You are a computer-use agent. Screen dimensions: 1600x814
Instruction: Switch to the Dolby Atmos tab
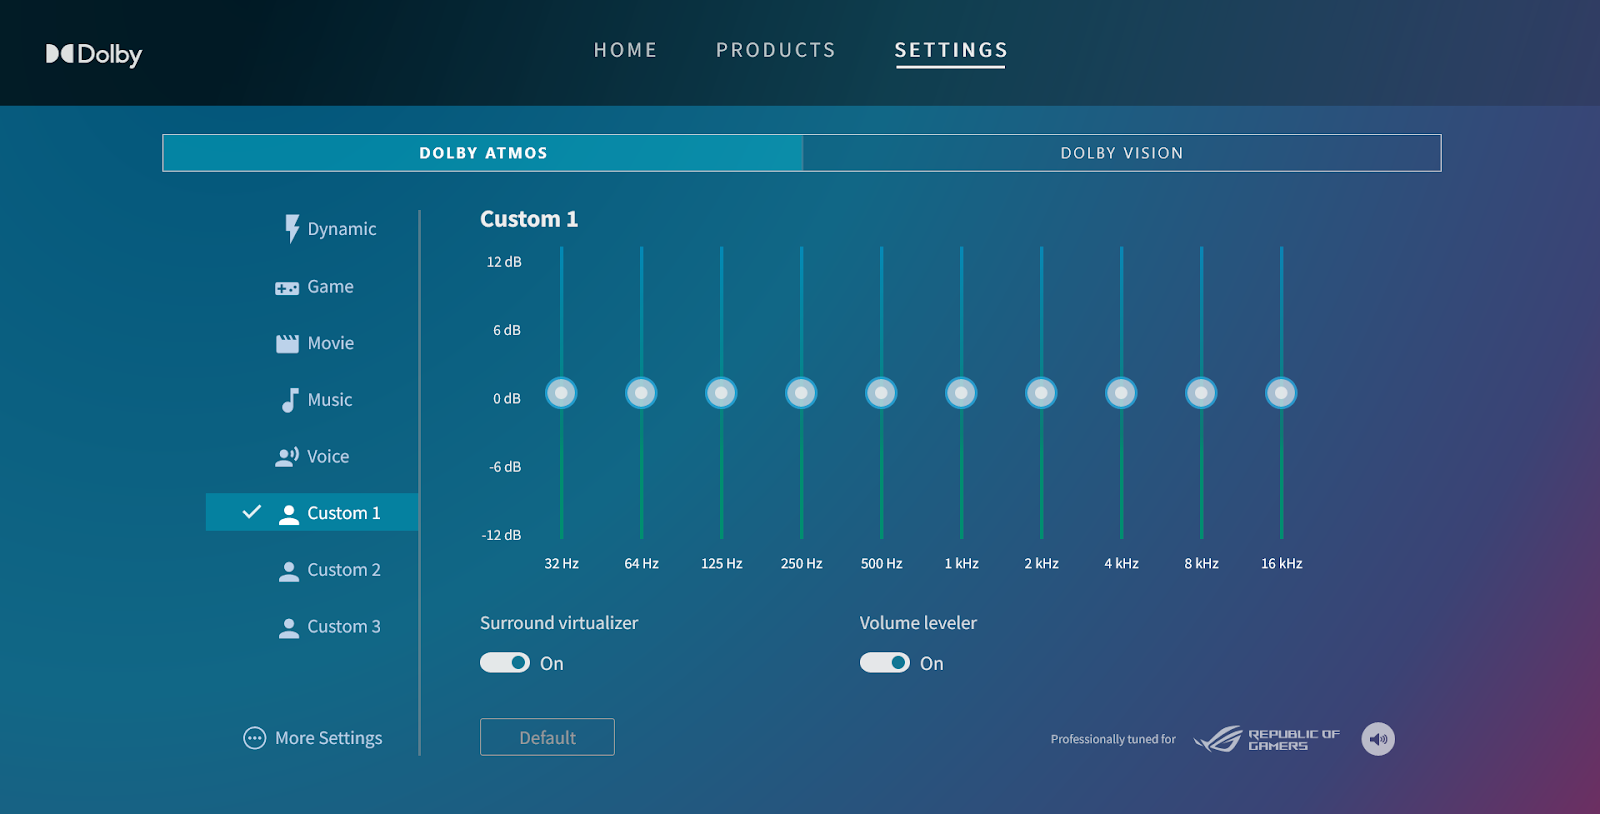[483, 153]
